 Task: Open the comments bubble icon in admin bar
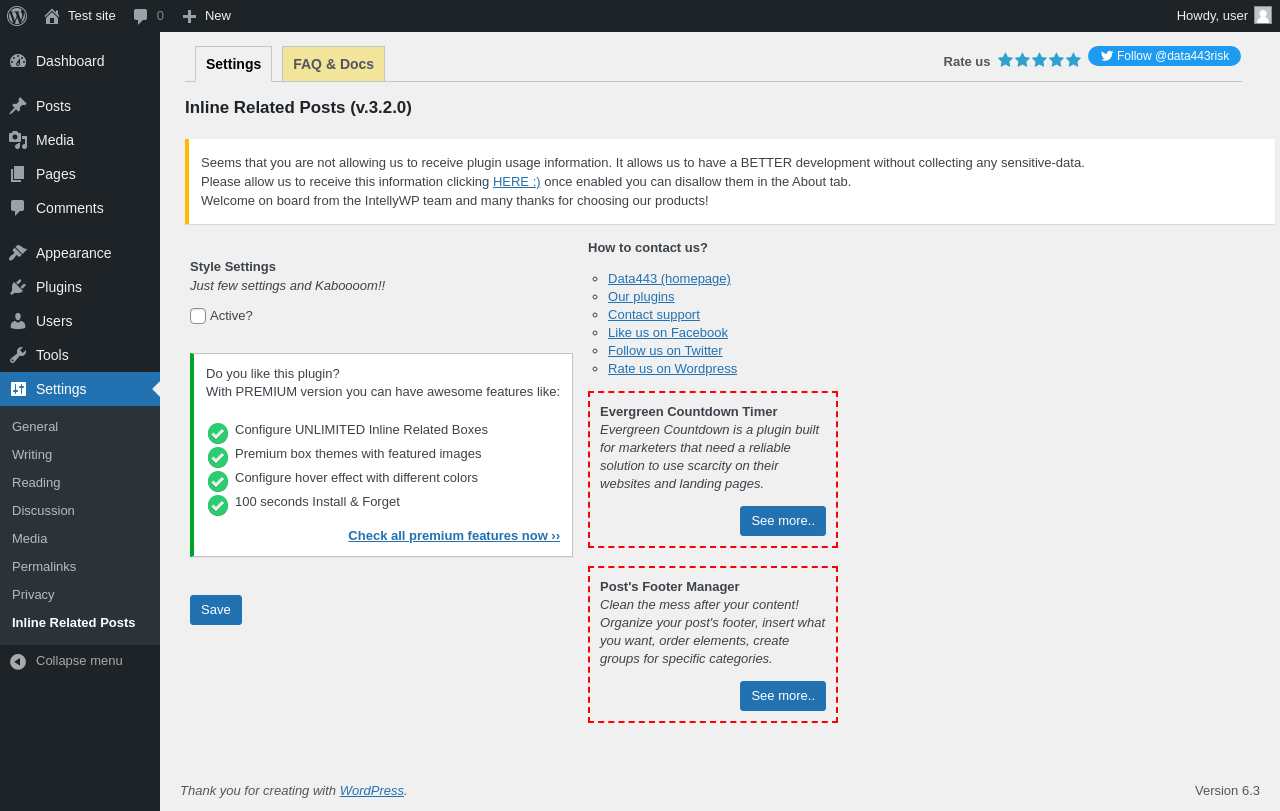(x=140, y=16)
